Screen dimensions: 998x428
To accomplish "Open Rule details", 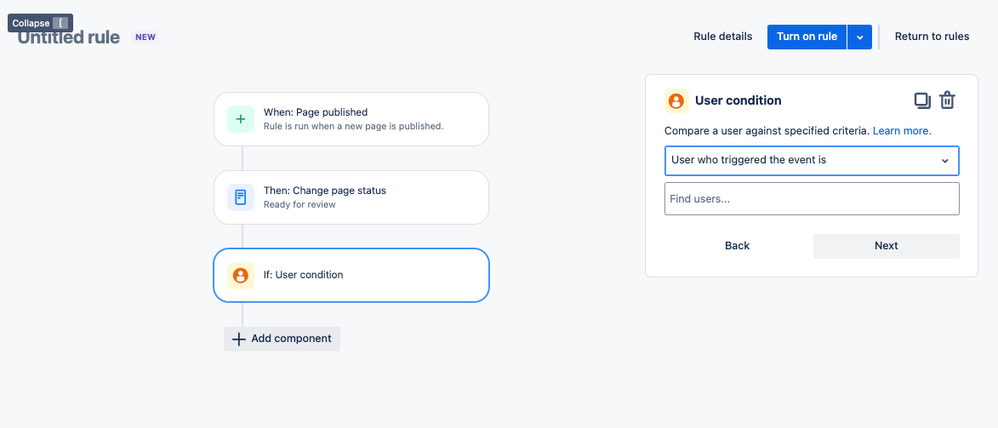I will (722, 37).
